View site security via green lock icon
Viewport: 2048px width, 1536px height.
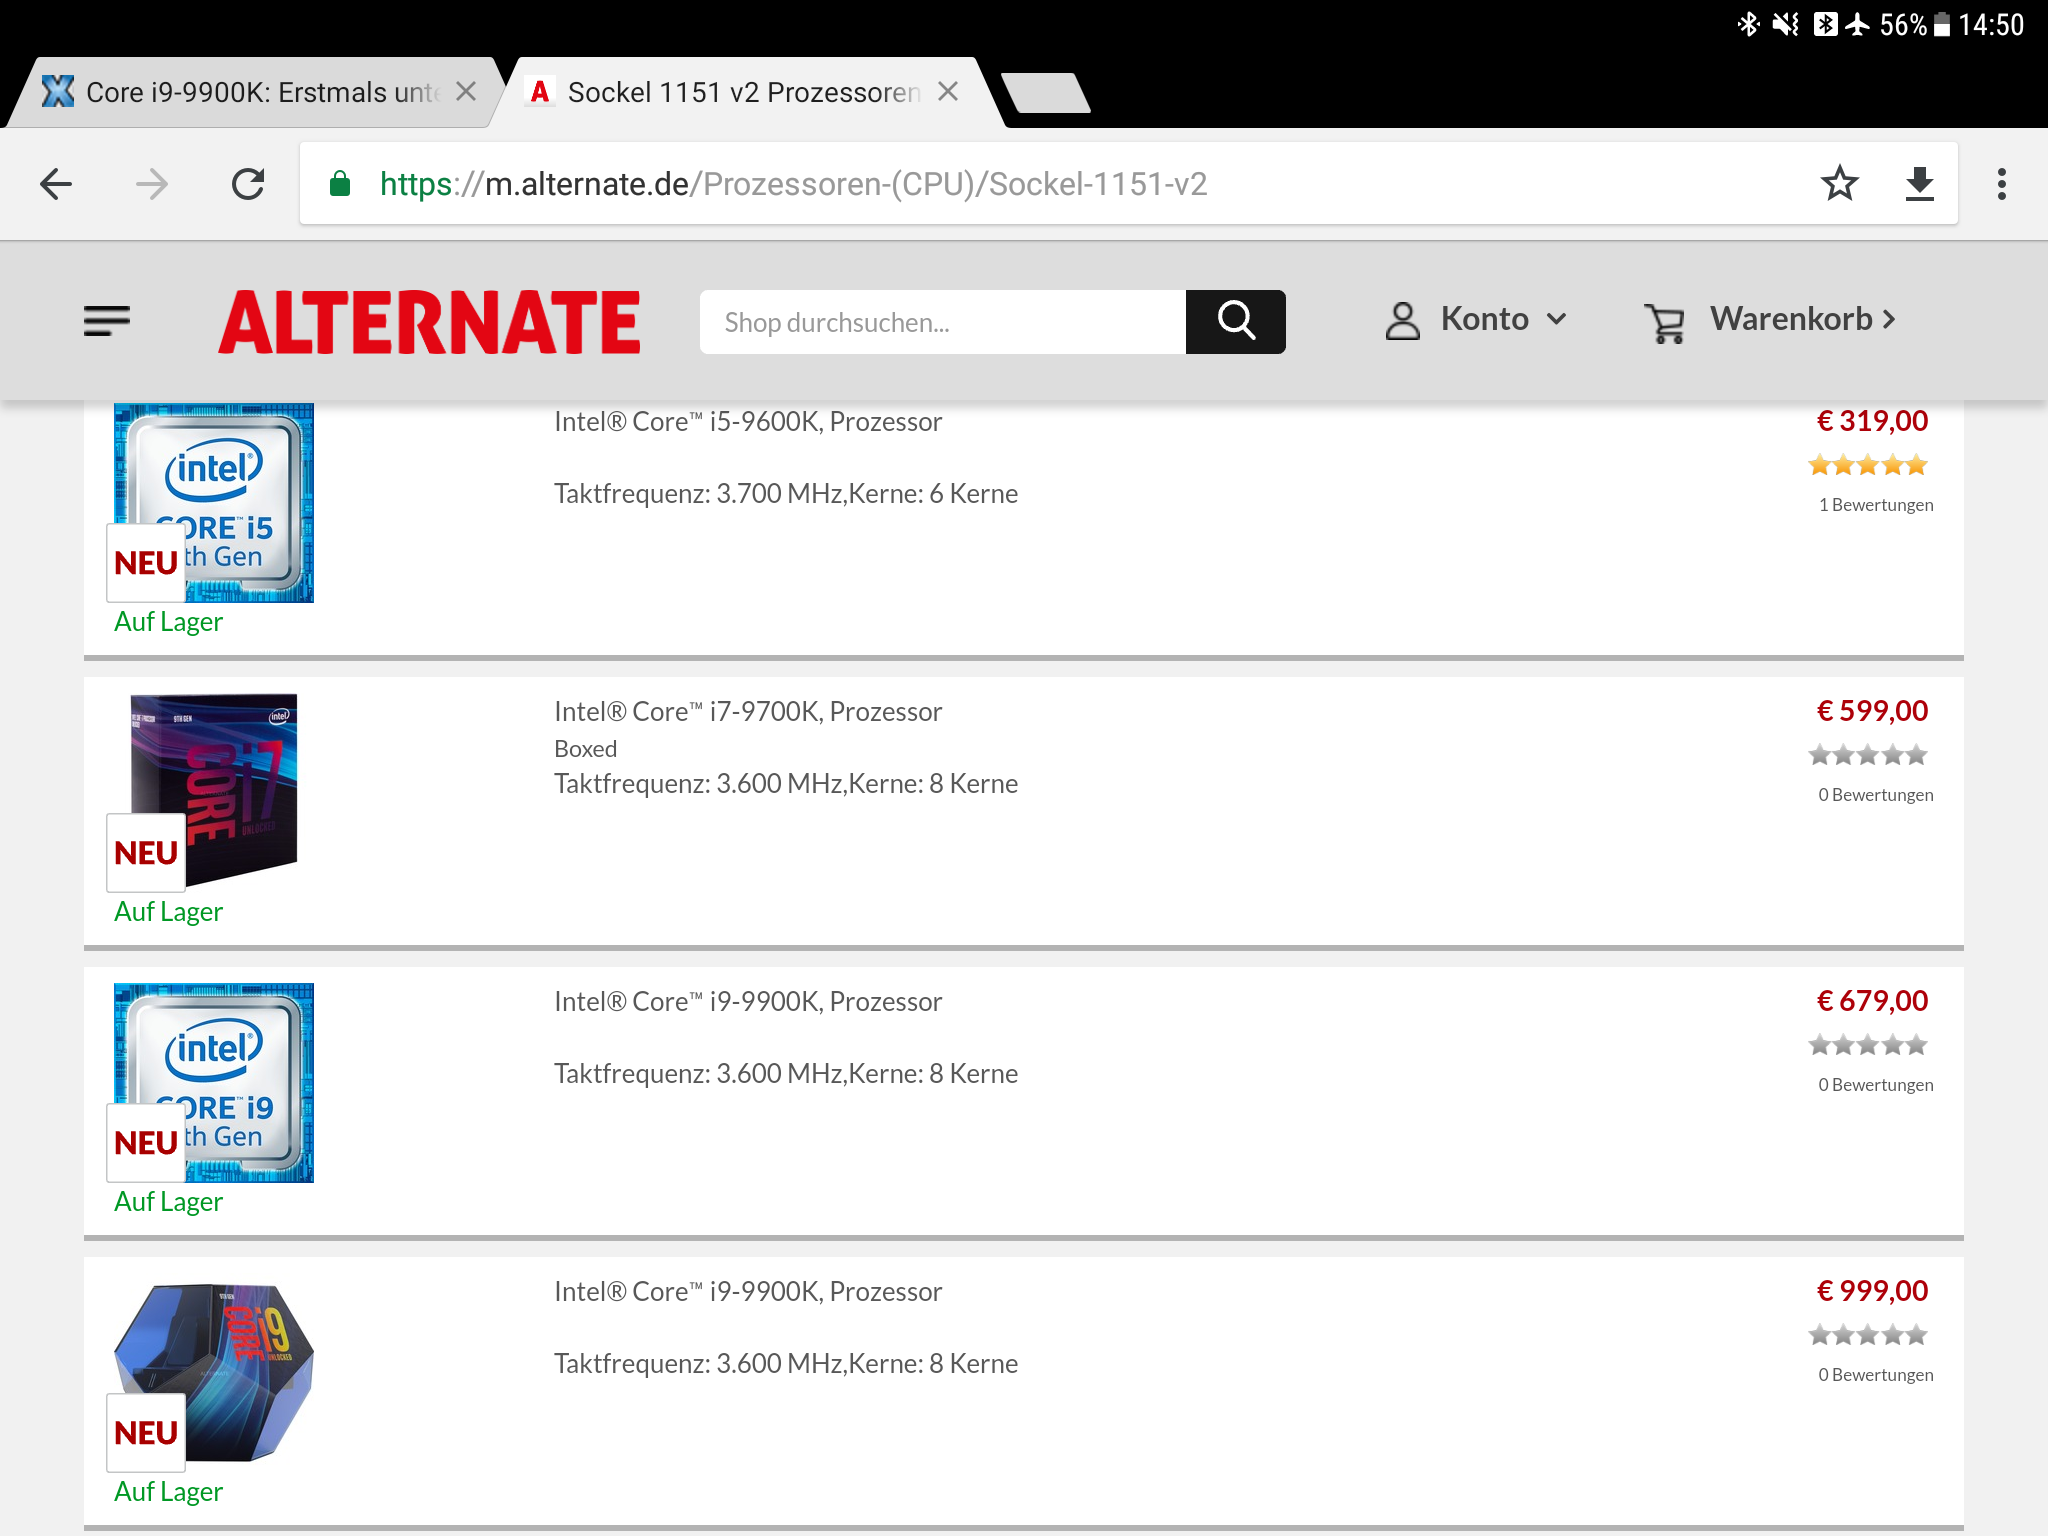[x=340, y=184]
